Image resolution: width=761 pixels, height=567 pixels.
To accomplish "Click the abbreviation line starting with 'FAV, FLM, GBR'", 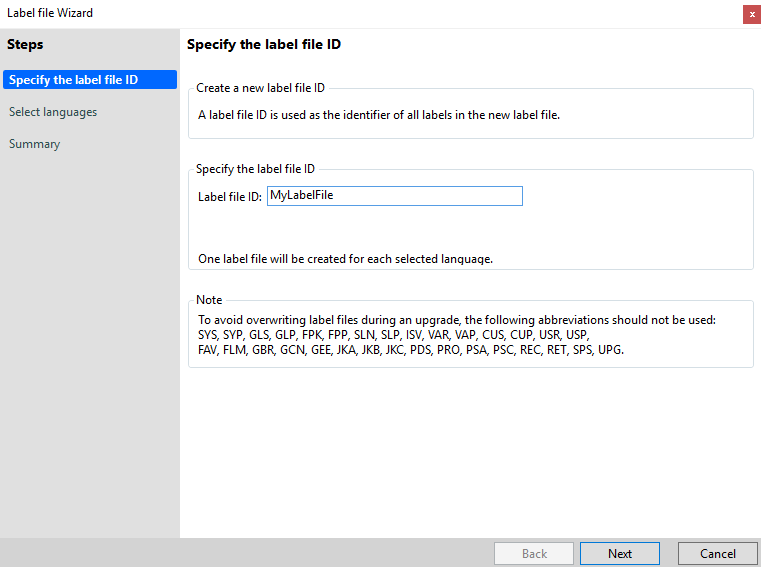I will point(411,350).
